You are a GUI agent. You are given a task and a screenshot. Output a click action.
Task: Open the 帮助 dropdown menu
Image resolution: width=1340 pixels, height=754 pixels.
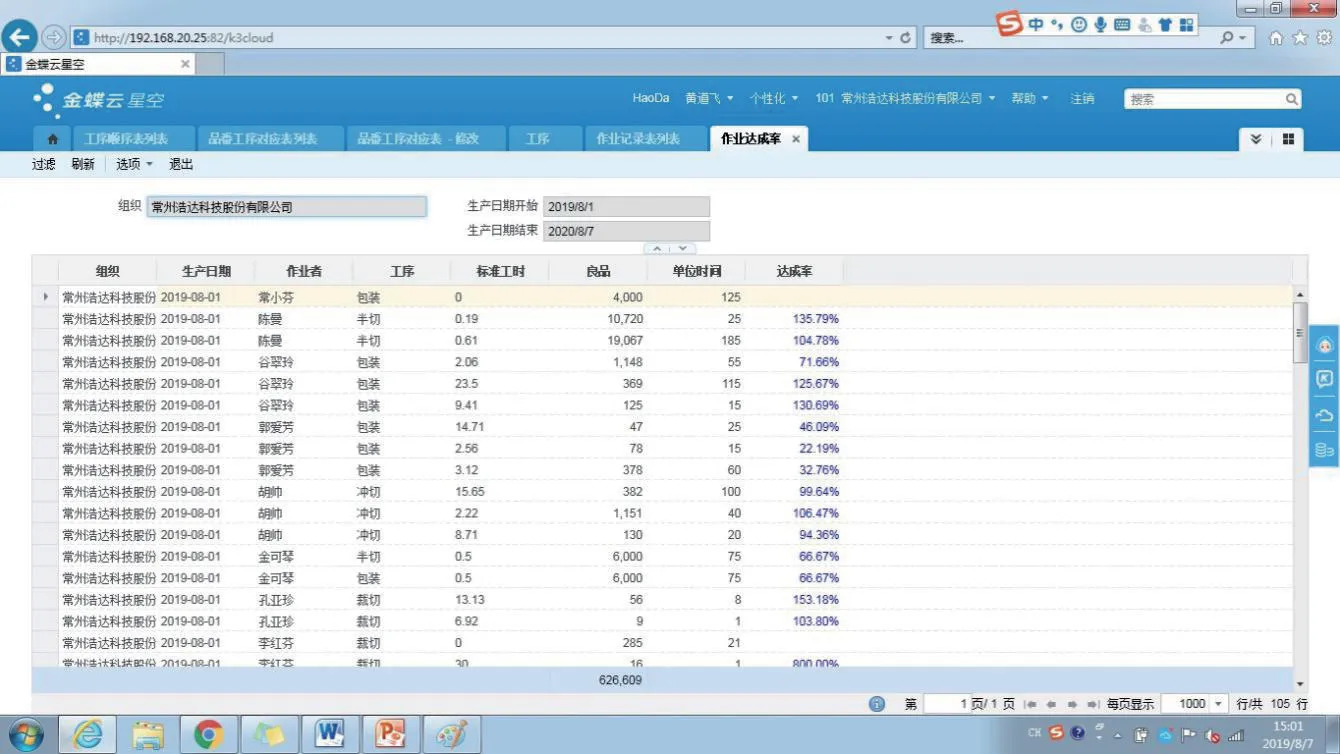coord(1030,98)
